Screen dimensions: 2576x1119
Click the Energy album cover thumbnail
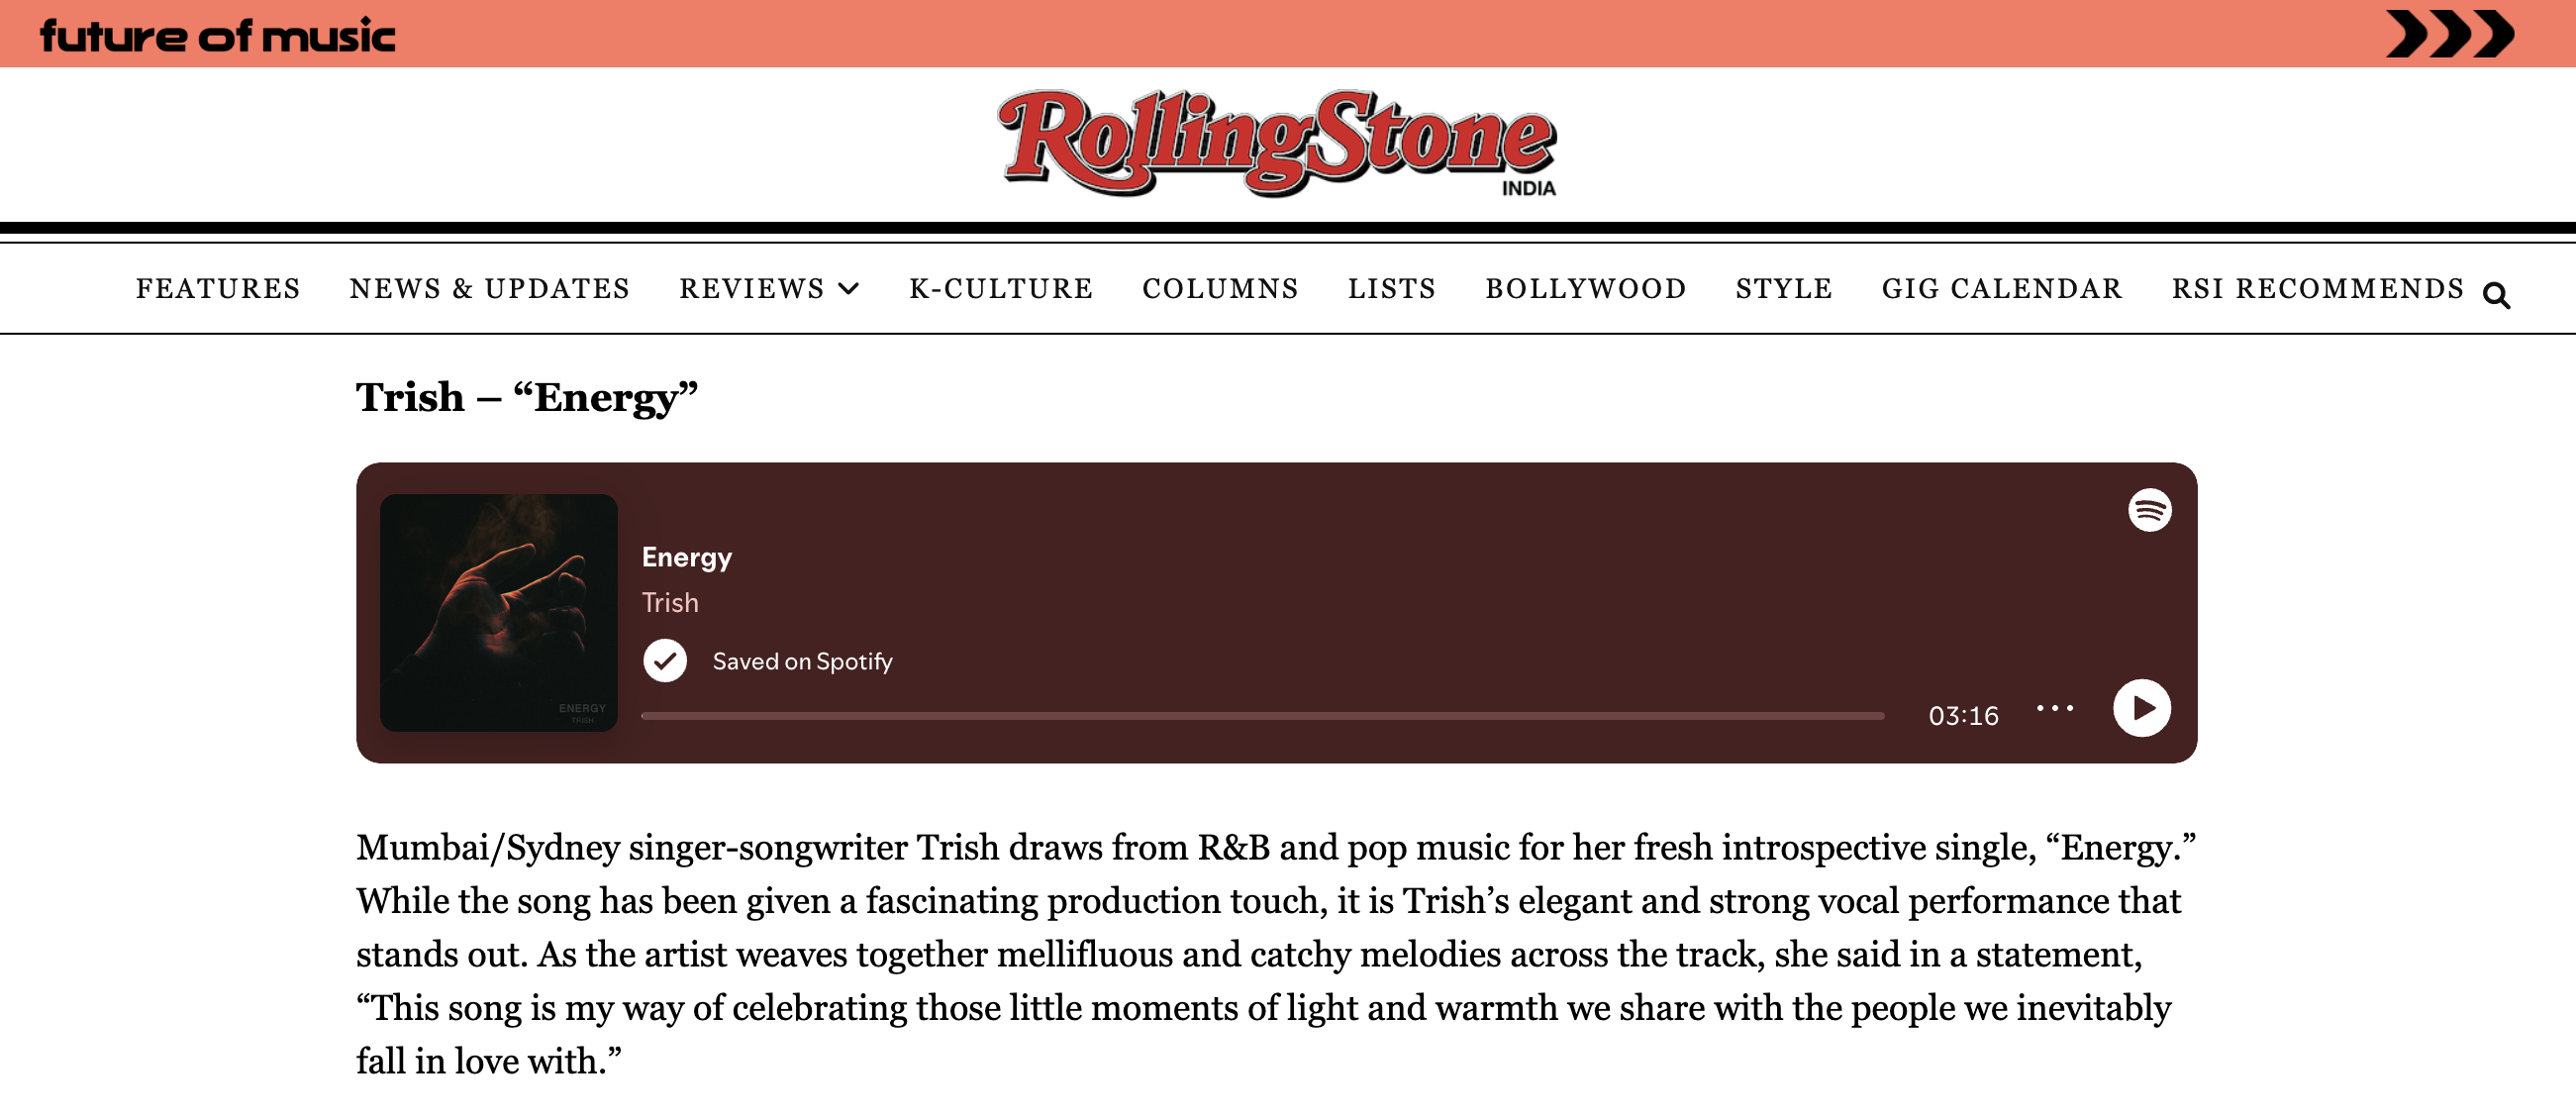tap(498, 612)
